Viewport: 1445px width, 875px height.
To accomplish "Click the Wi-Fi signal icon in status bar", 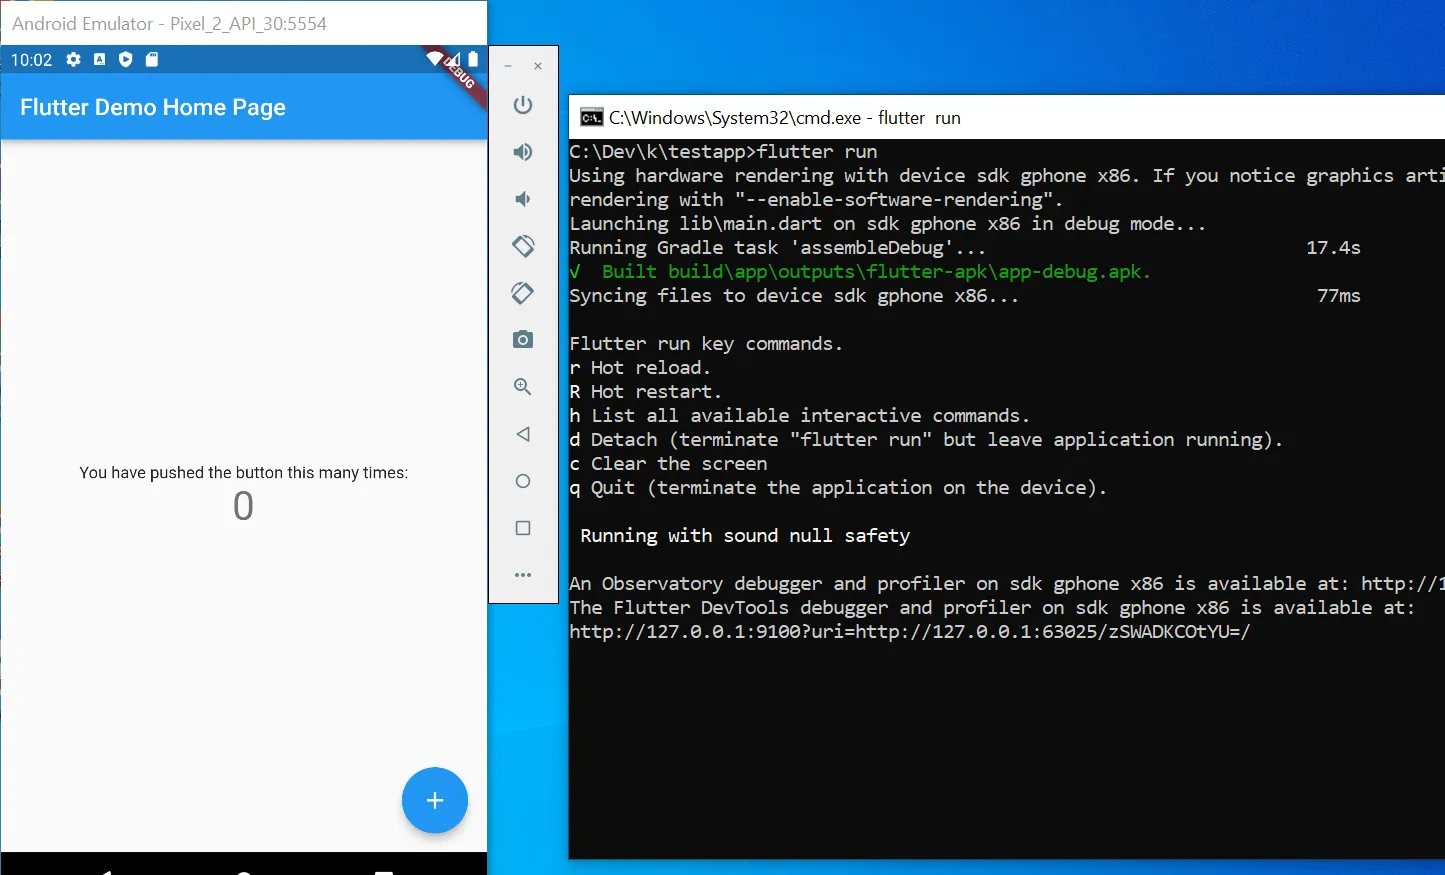I will [x=434, y=59].
